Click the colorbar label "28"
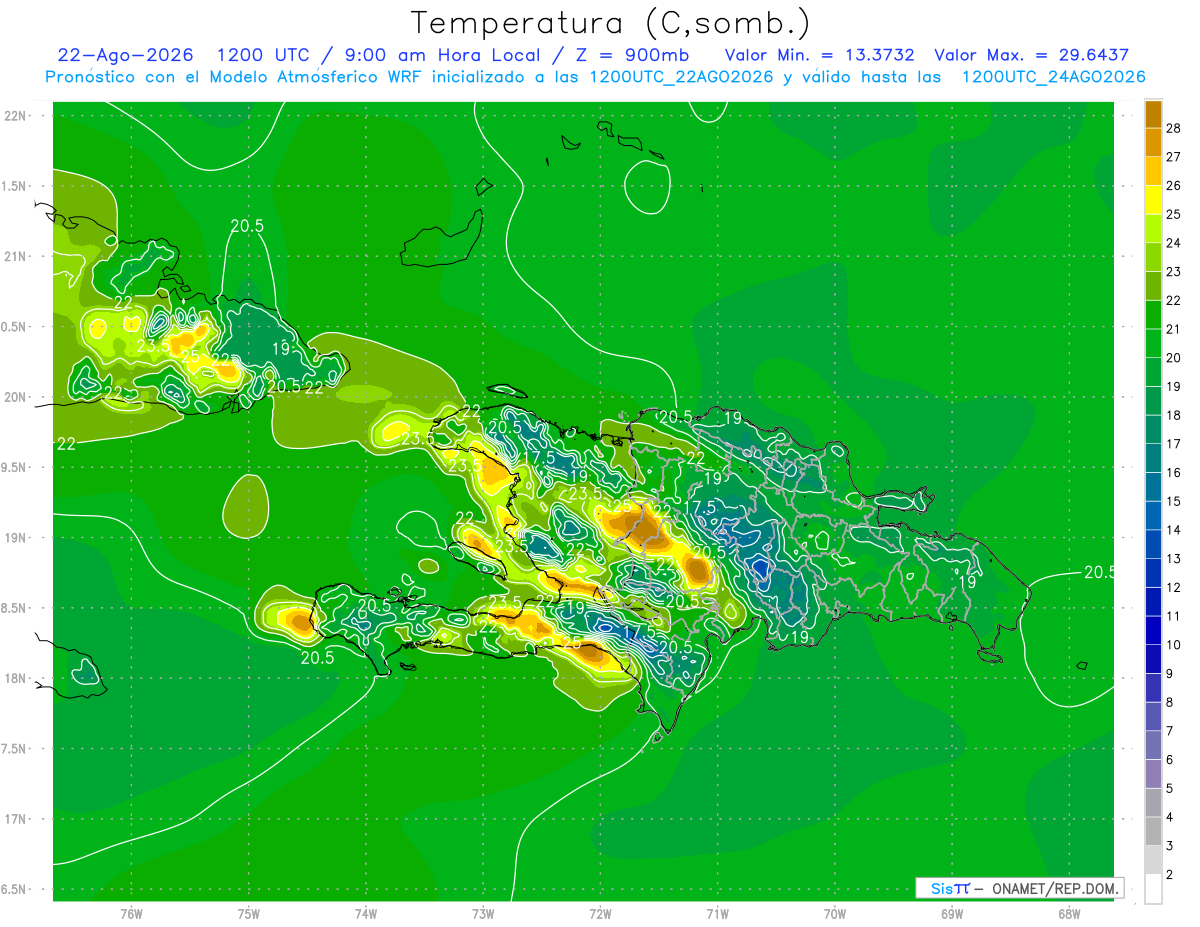1200x927 pixels. (x=1174, y=128)
